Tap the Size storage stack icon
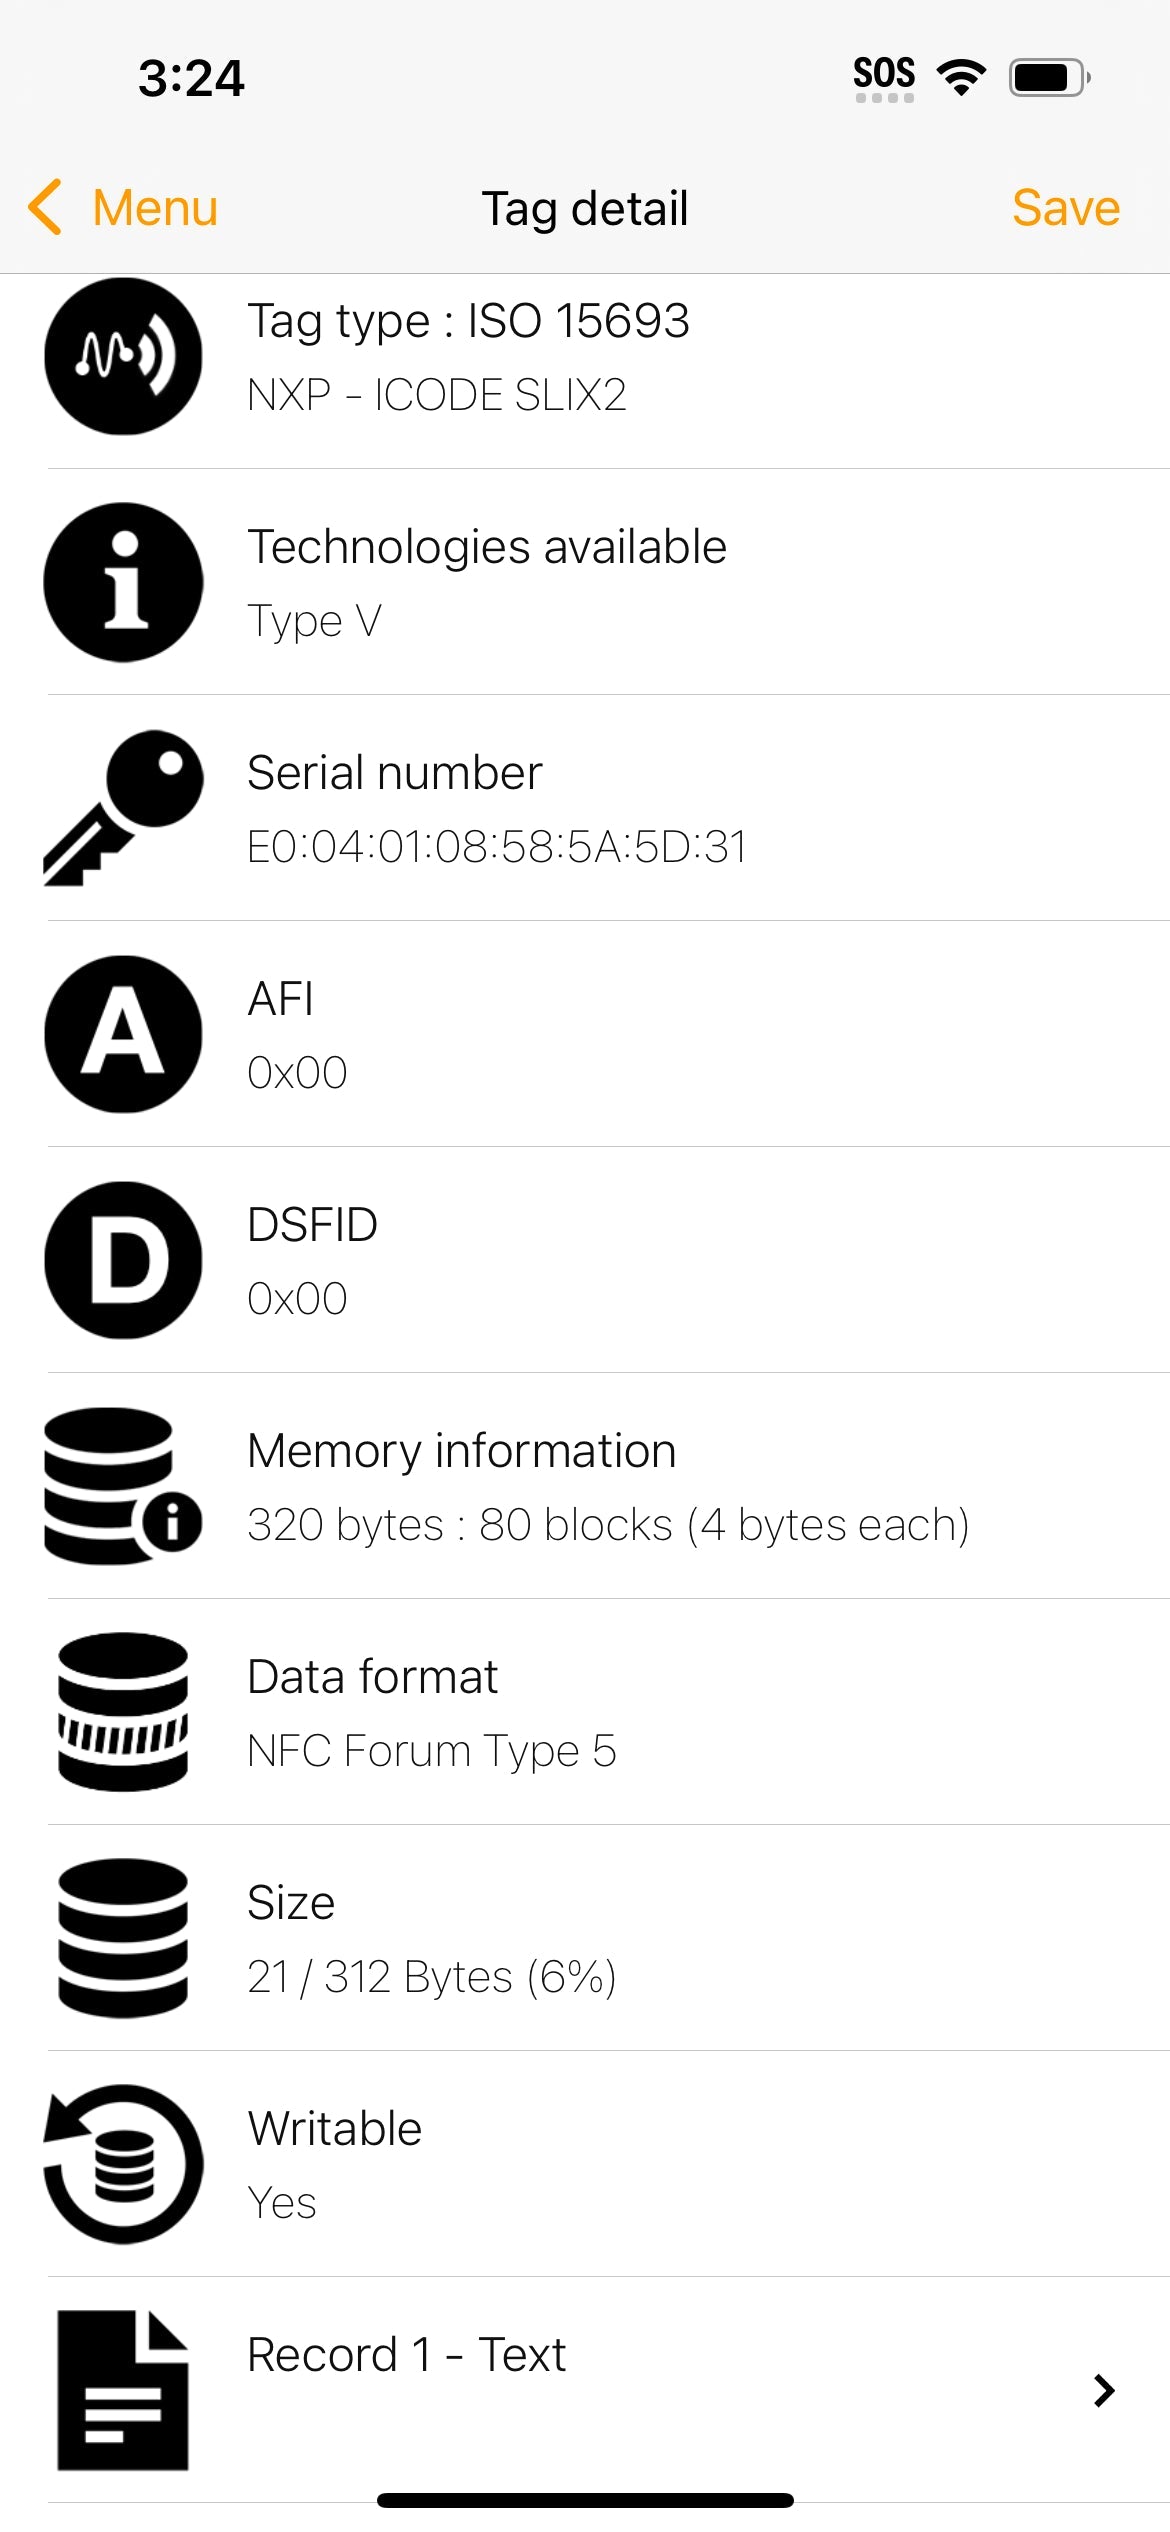 (123, 1938)
